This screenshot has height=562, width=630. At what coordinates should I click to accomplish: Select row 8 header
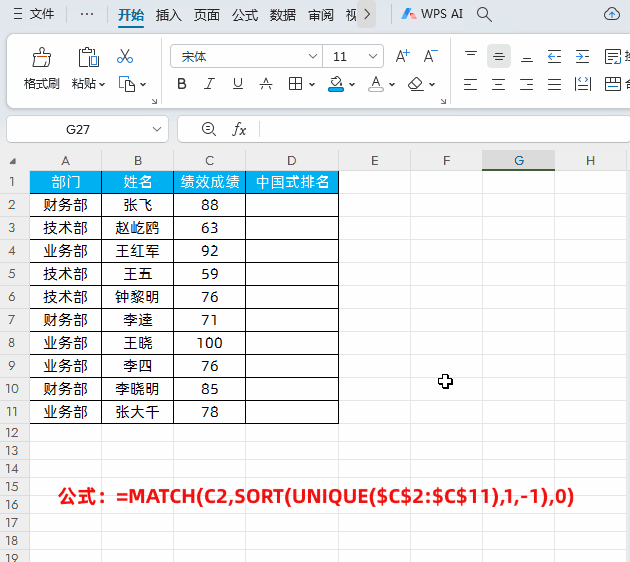(12, 343)
